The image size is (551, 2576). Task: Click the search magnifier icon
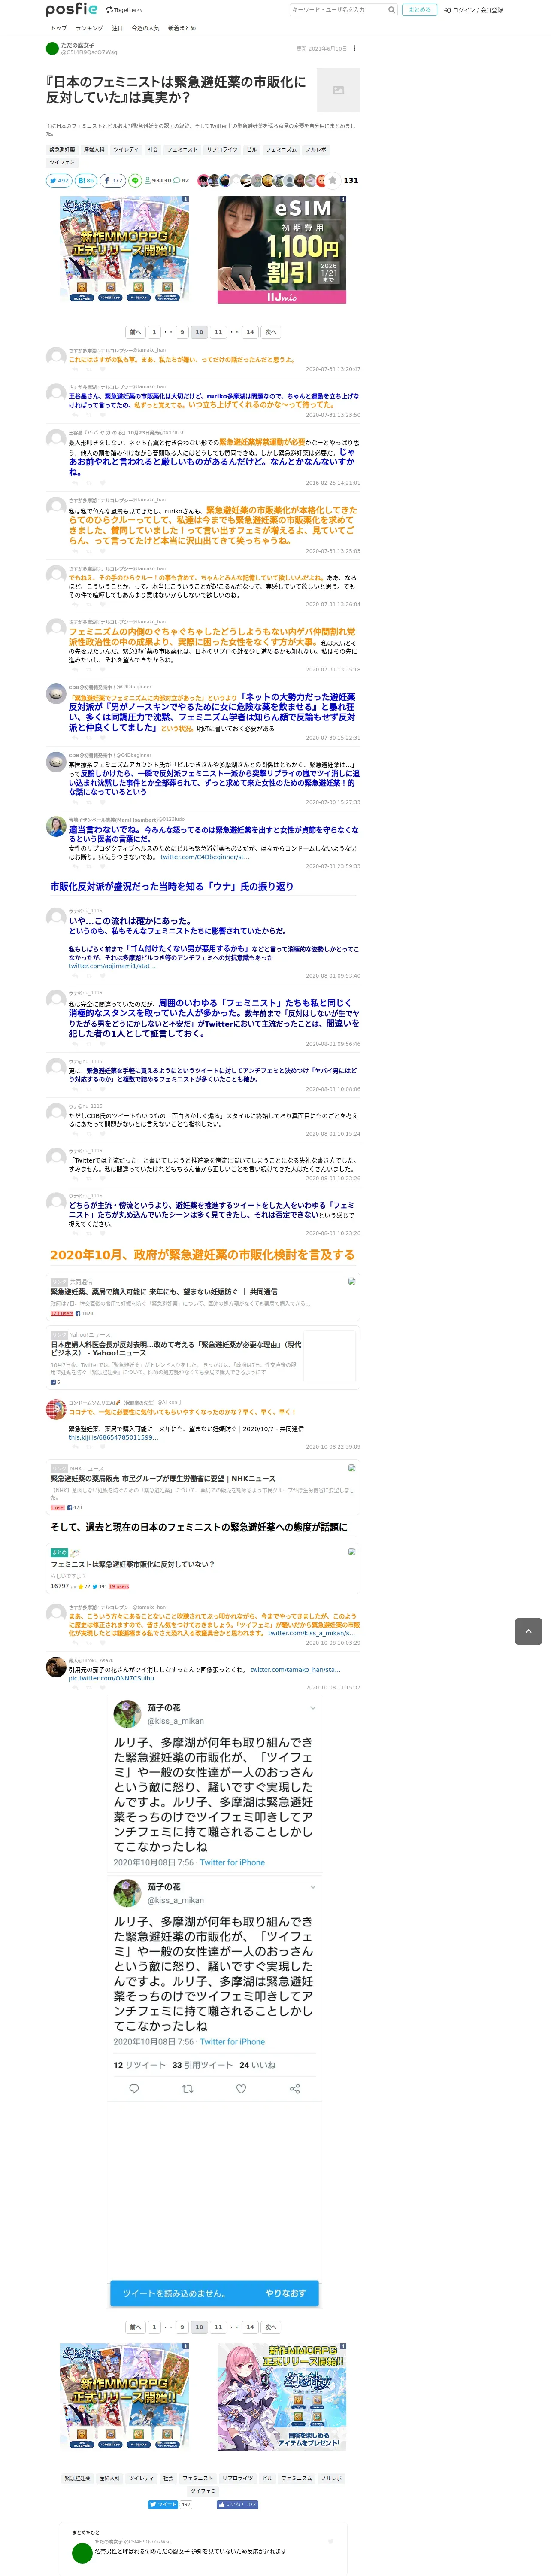click(x=391, y=10)
